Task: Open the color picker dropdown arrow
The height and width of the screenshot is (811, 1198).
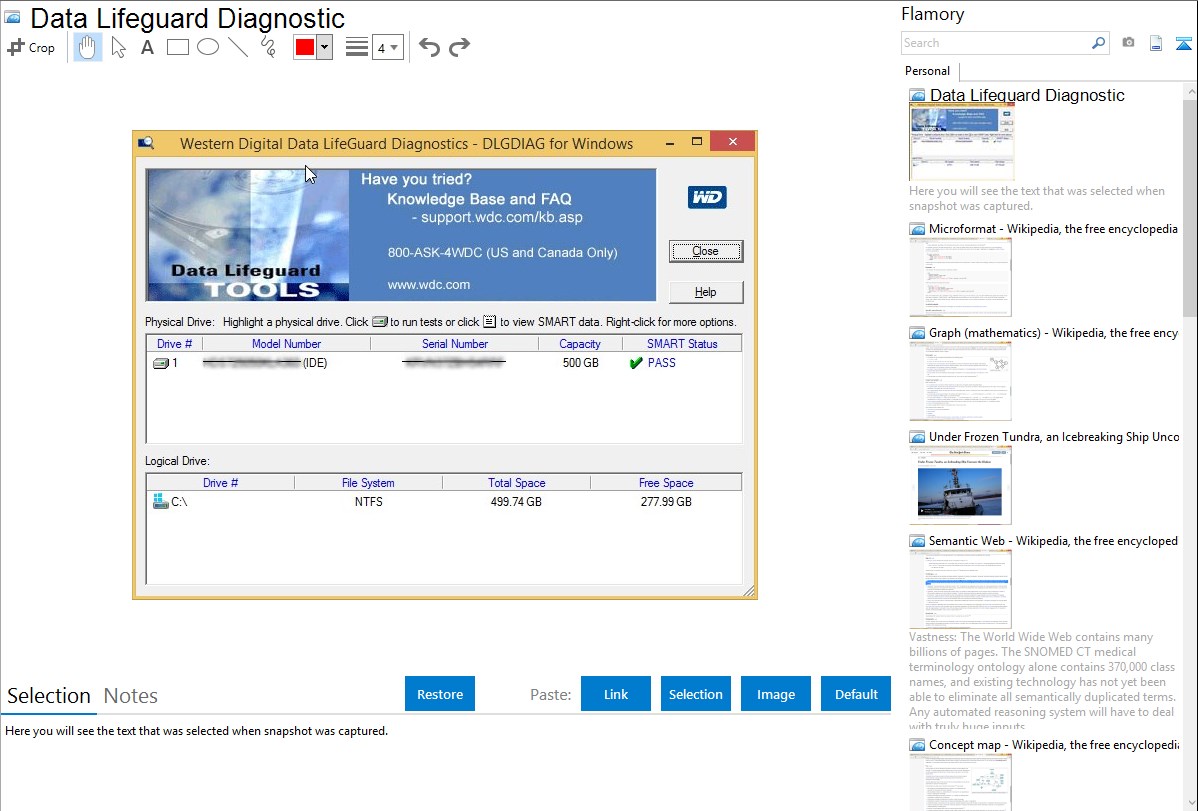Action: tap(324, 47)
